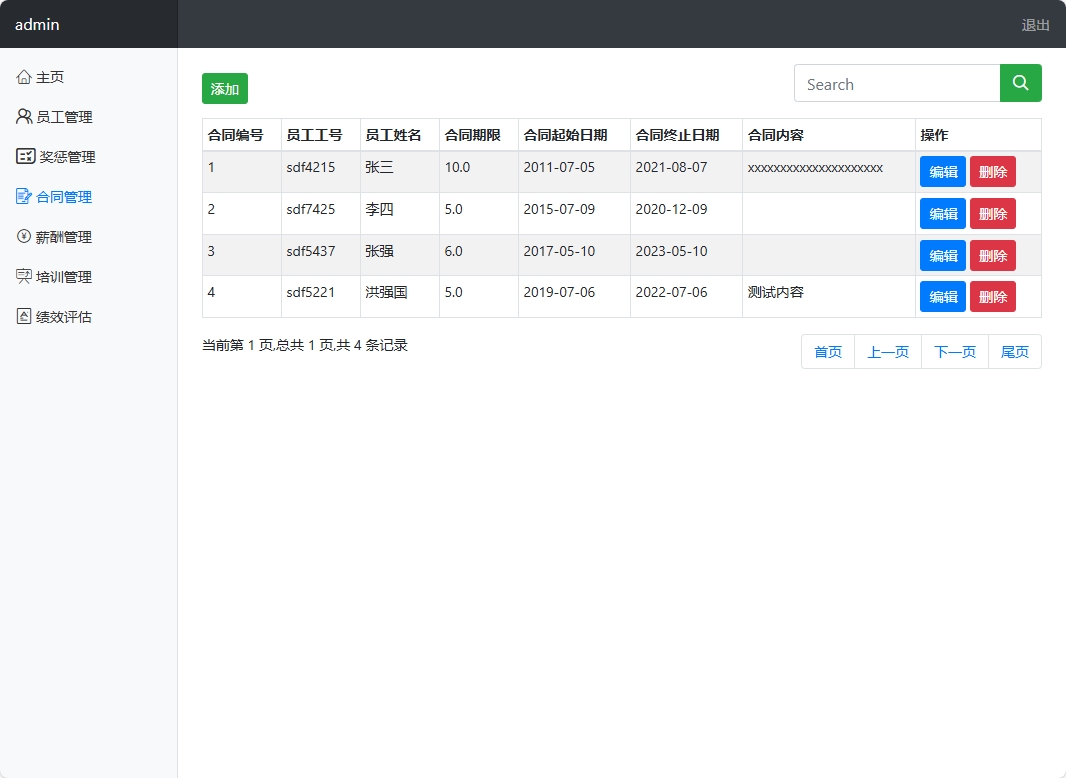Click the magnifier search icon
1066x778 pixels.
1020,84
